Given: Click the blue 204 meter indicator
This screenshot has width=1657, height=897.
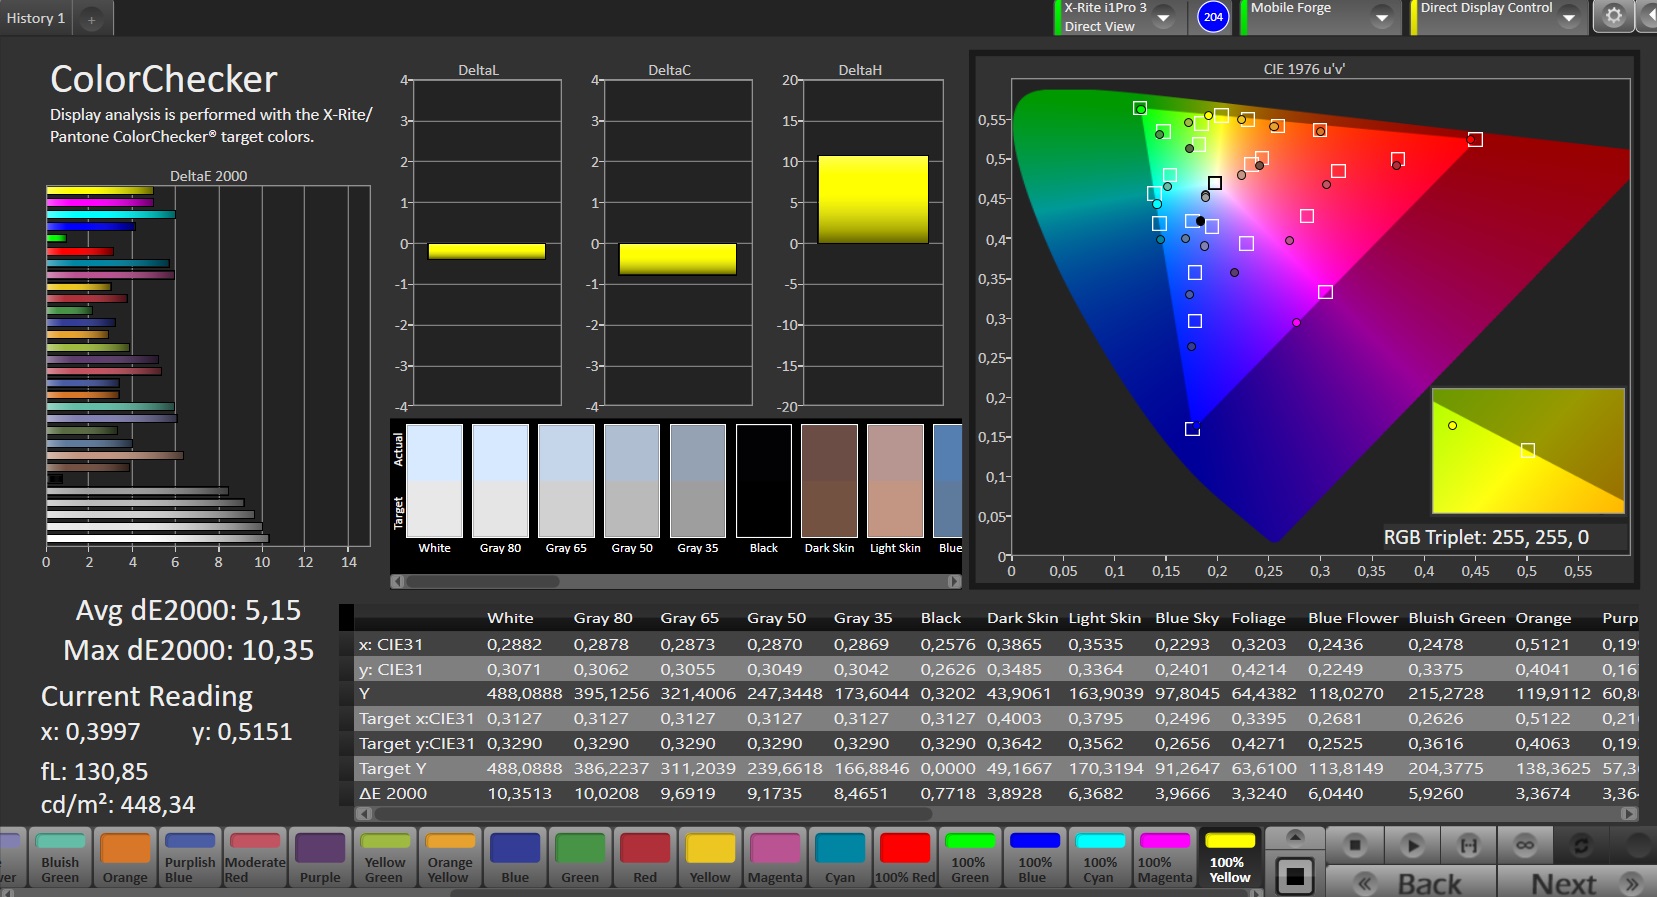Looking at the screenshot, I should tap(1213, 17).
